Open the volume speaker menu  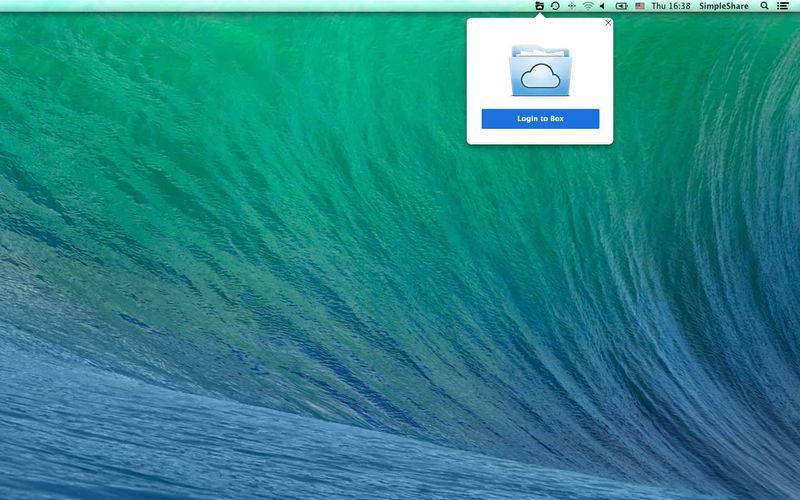pos(603,6)
